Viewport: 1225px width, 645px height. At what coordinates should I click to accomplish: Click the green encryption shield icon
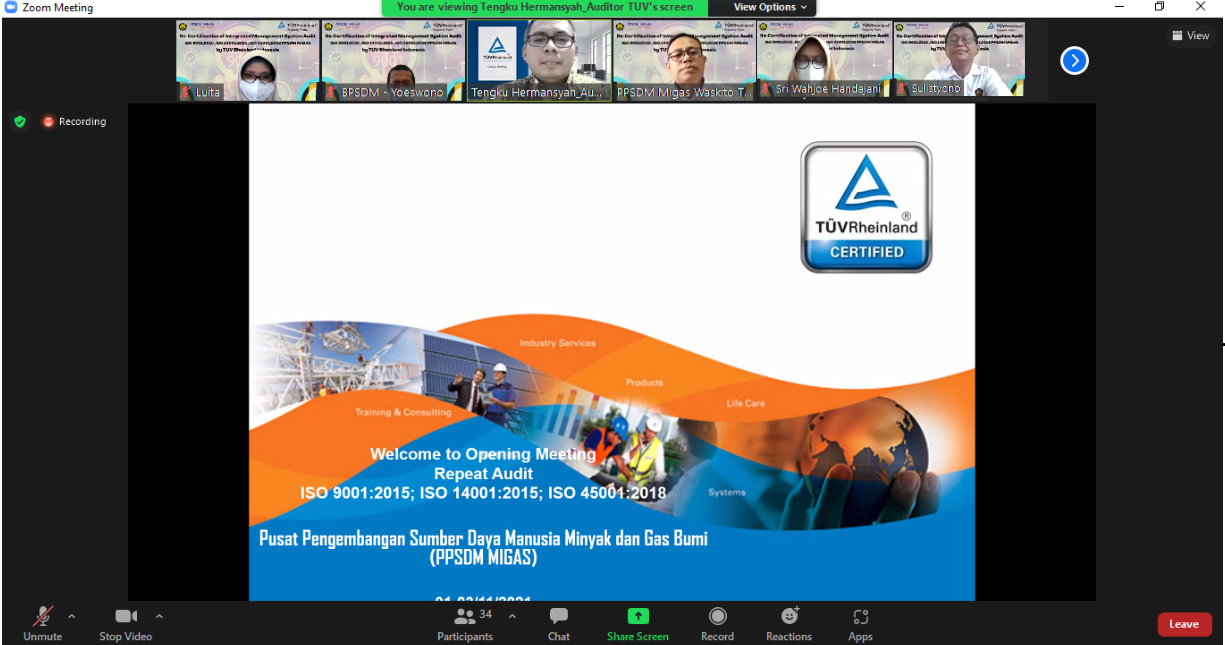tap(20, 122)
